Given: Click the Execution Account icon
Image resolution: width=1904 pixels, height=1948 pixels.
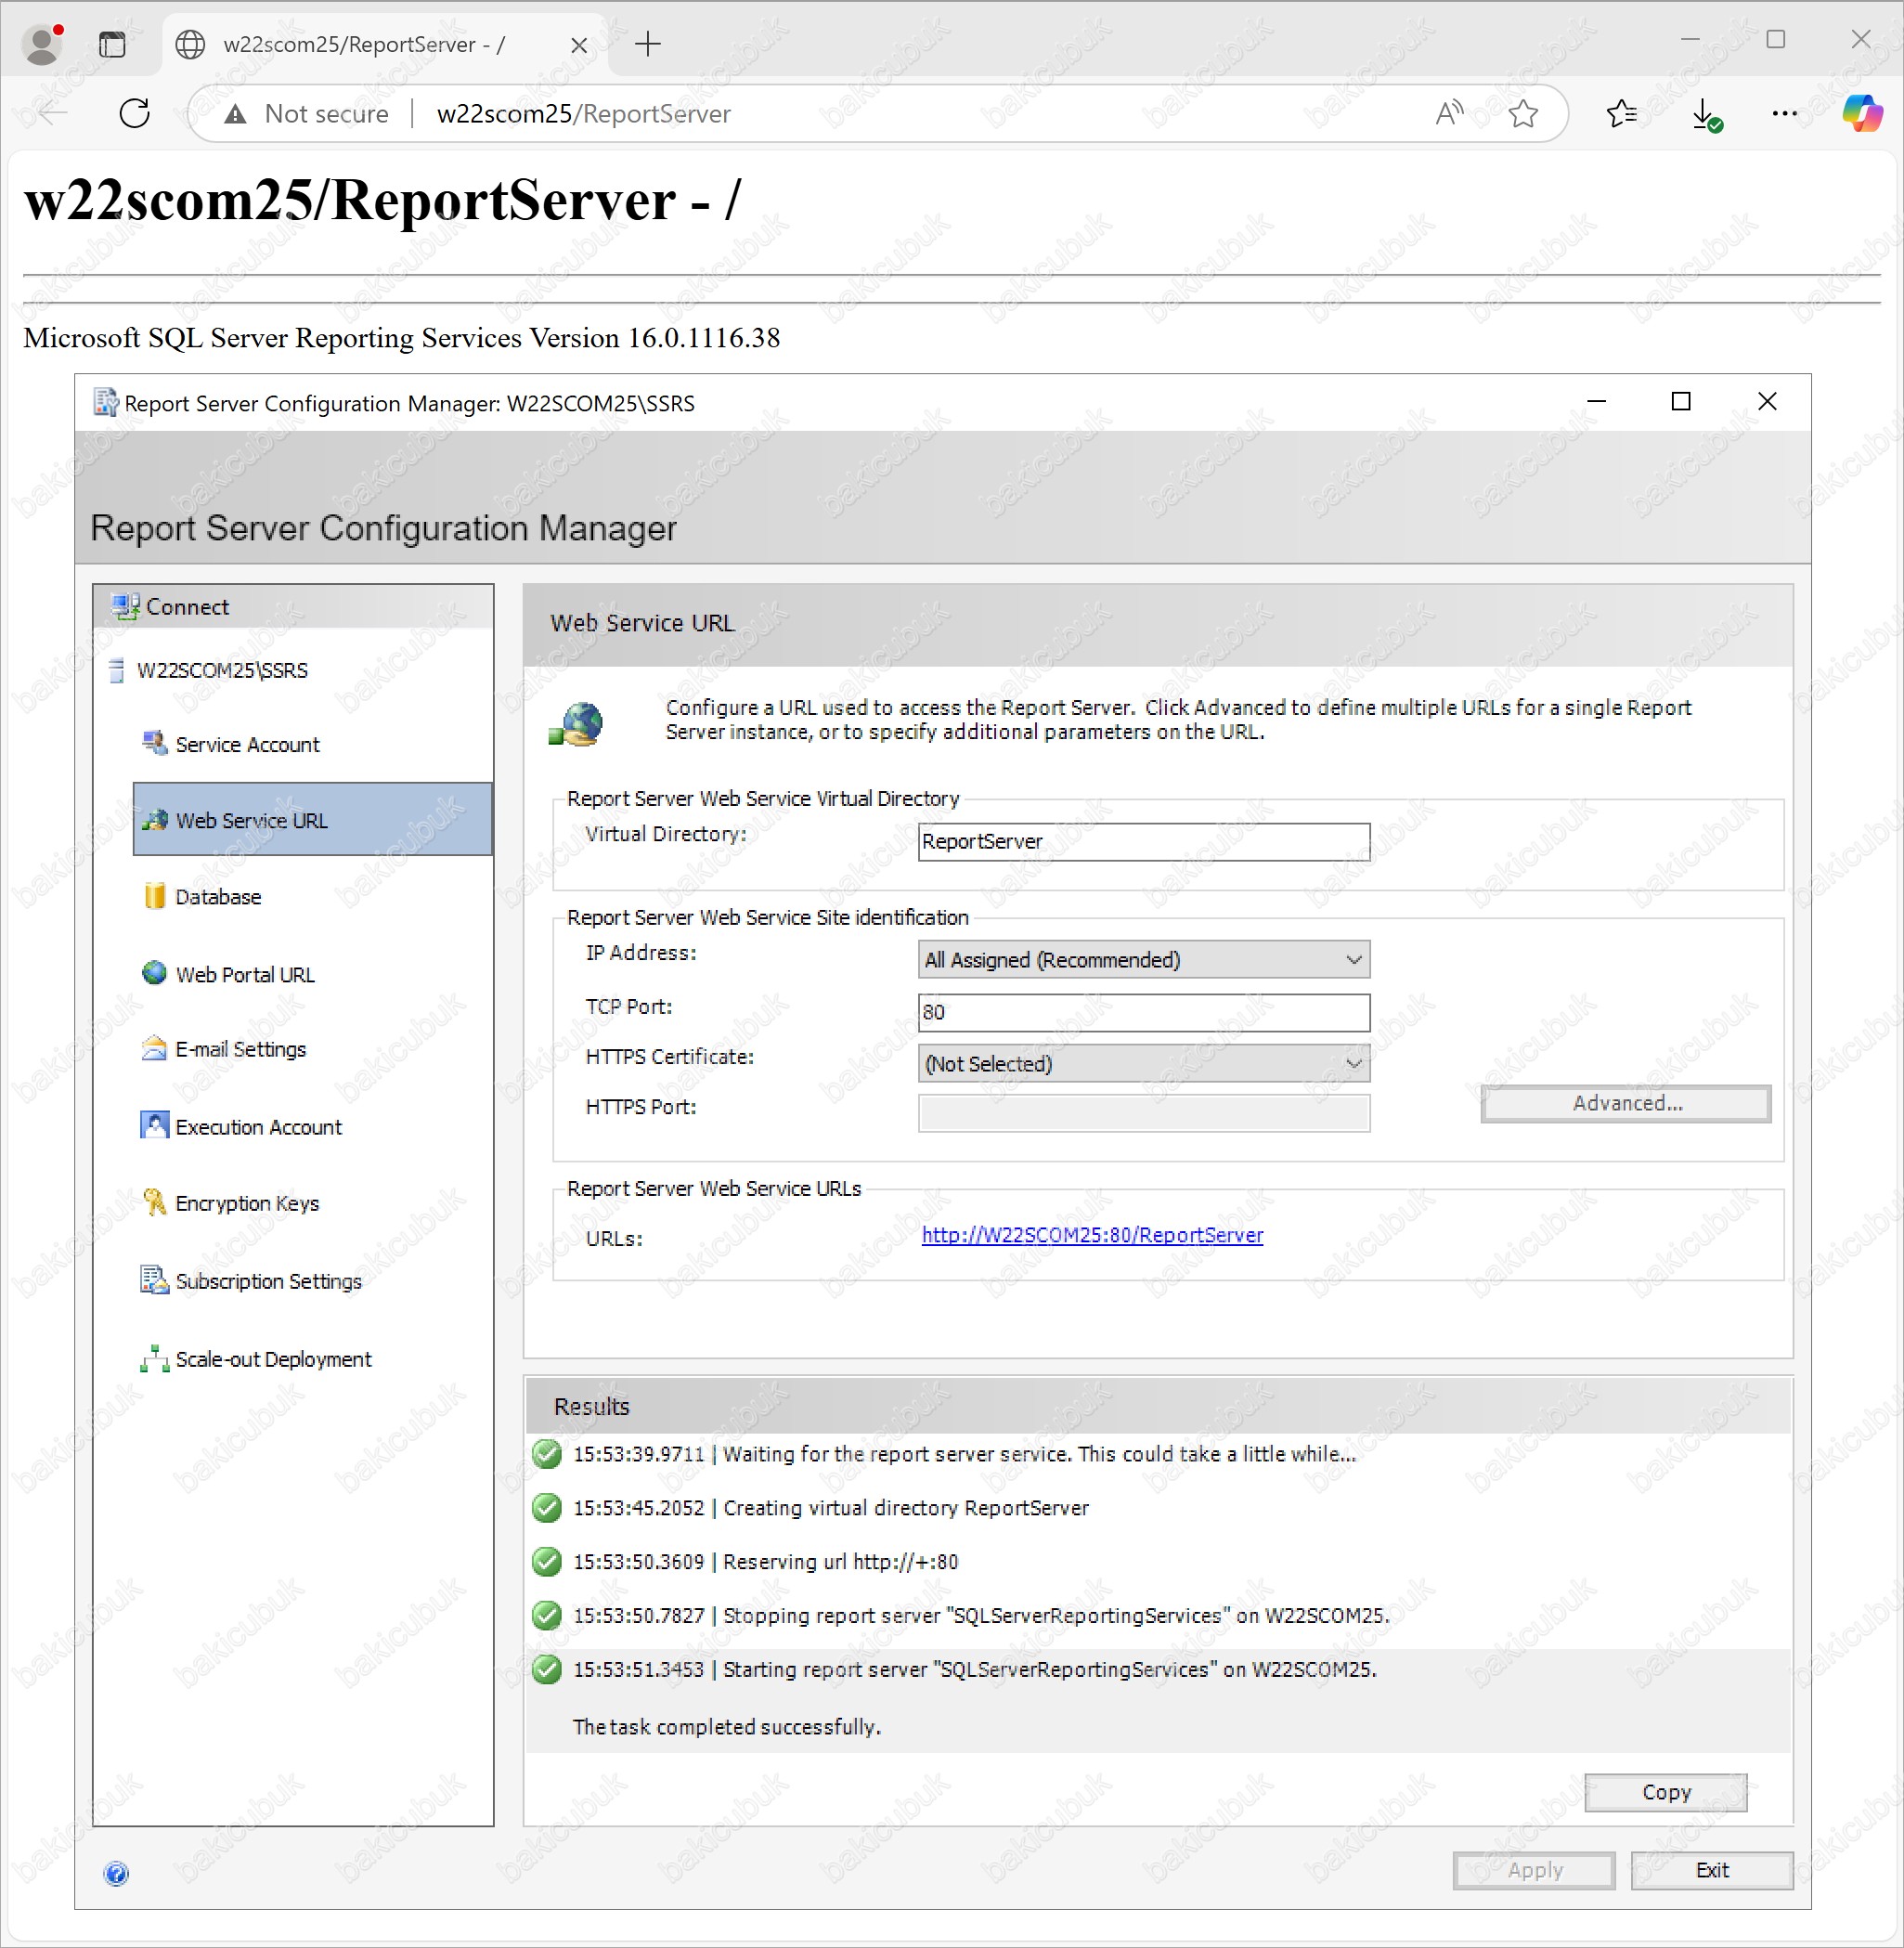Looking at the screenshot, I should pyautogui.click(x=154, y=1125).
